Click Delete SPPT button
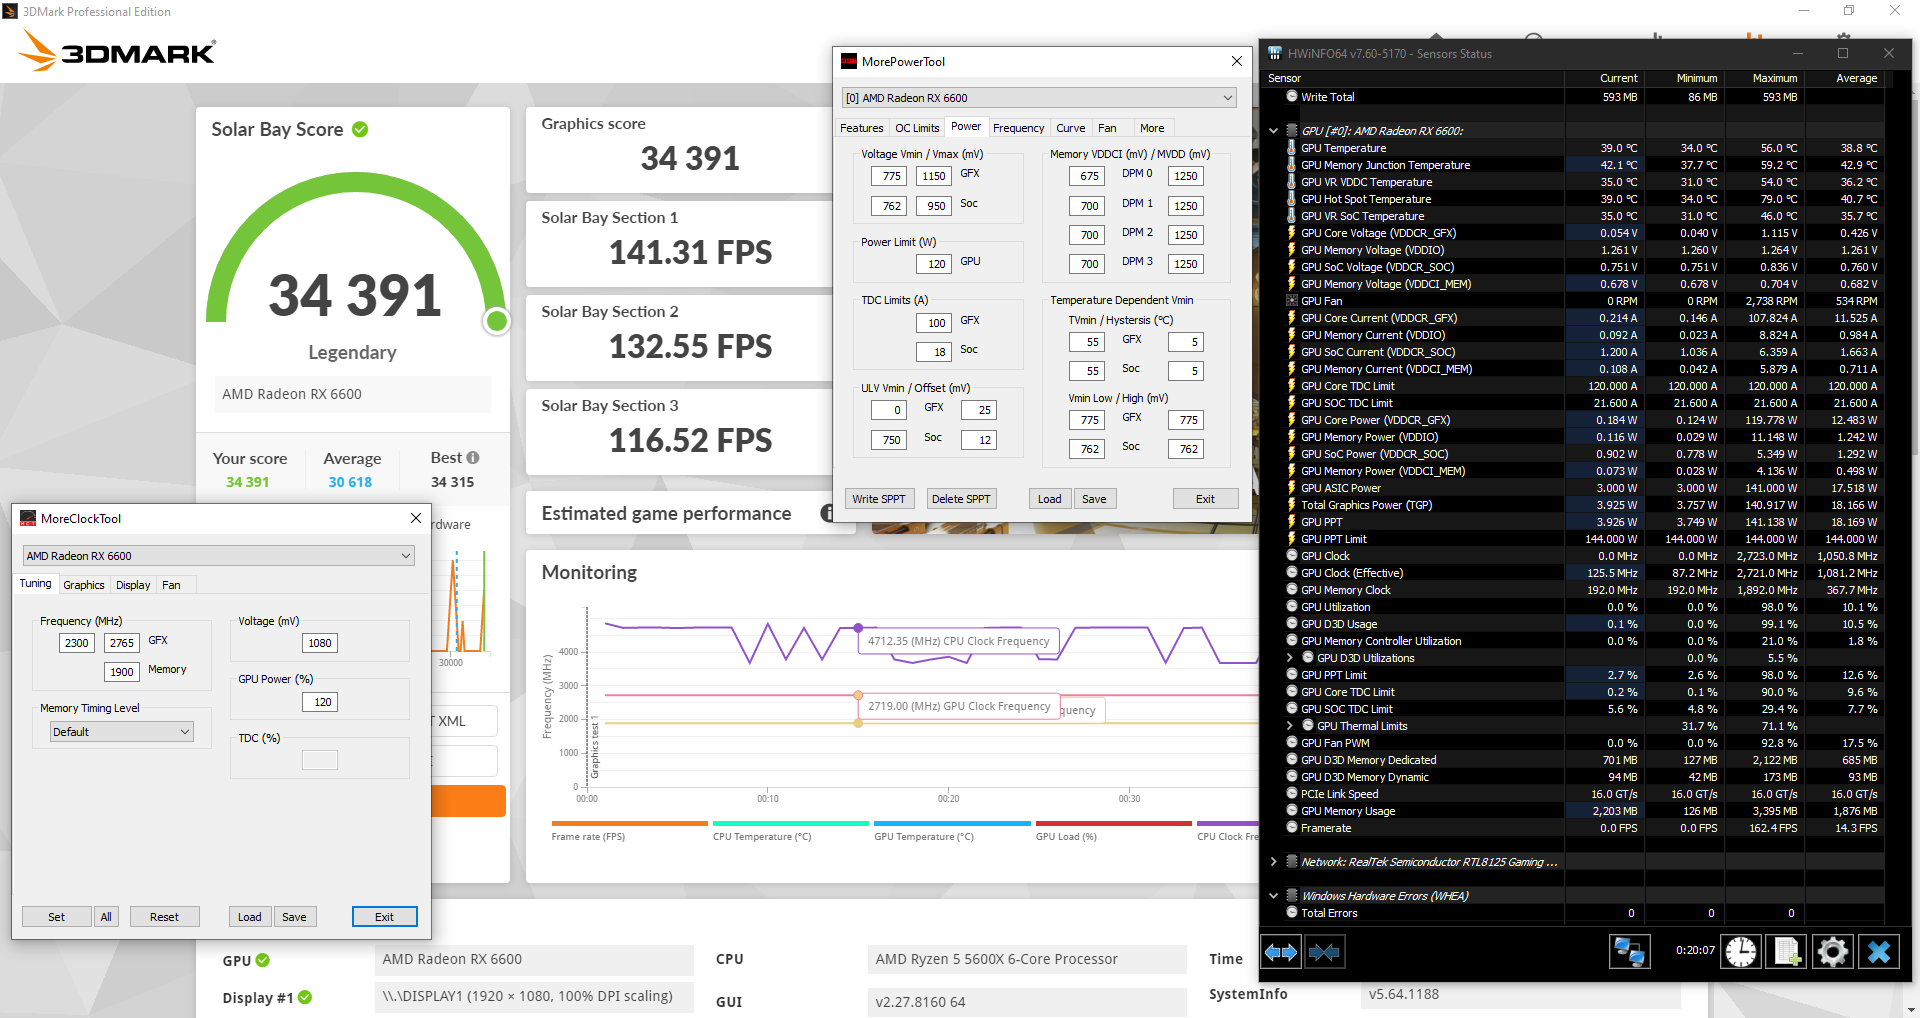1920x1018 pixels. pyautogui.click(x=961, y=499)
